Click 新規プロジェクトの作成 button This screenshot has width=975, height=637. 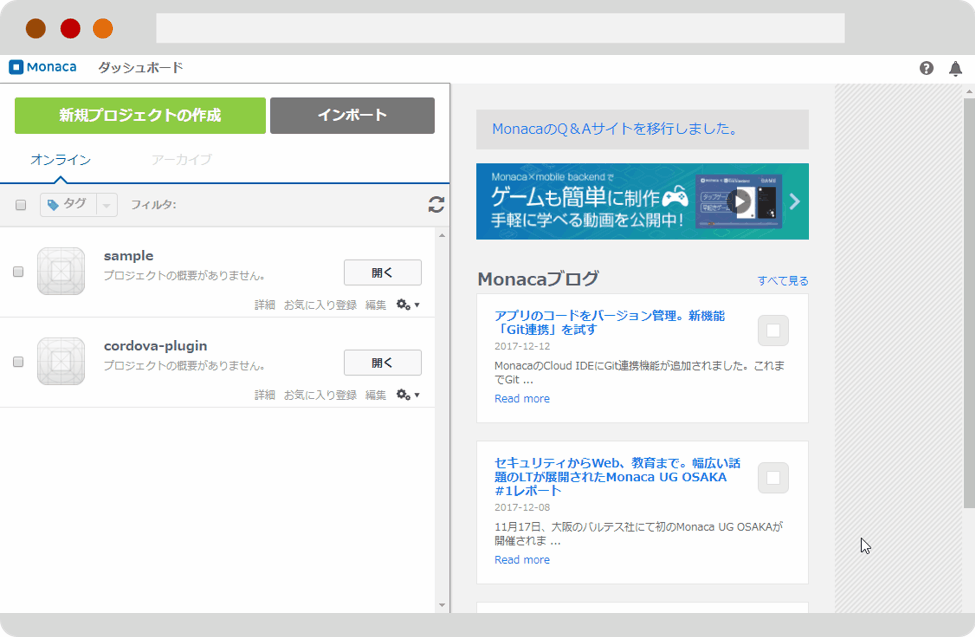tap(141, 115)
